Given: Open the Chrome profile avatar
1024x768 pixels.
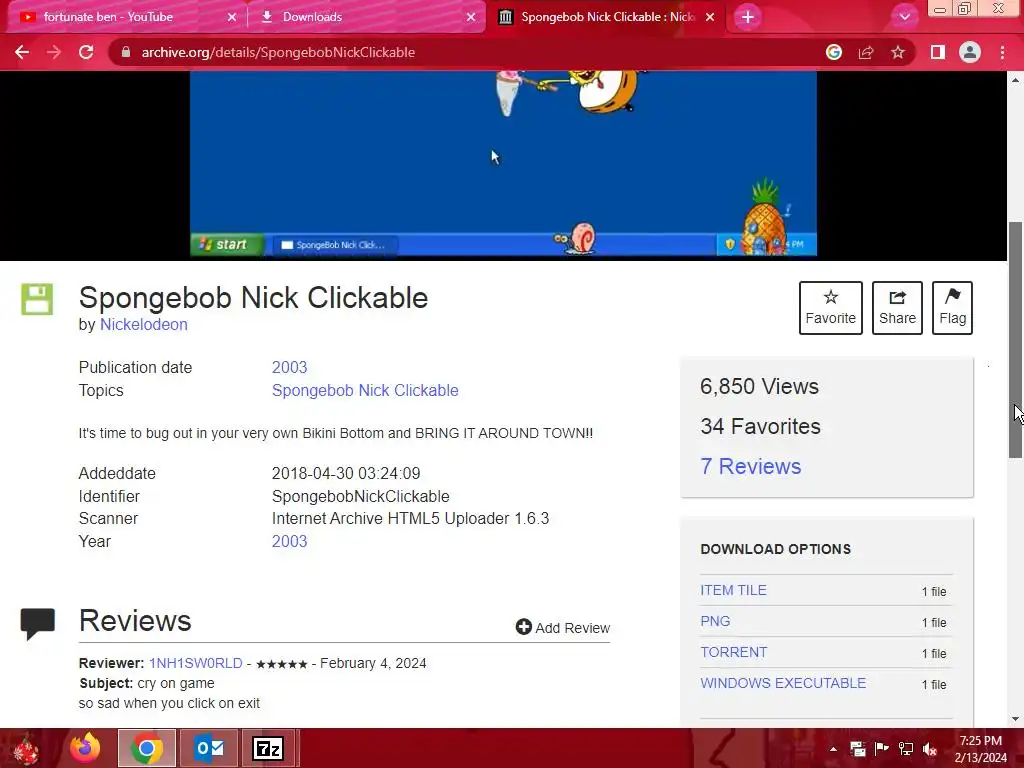Looking at the screenshot, I should coord(970,52).
